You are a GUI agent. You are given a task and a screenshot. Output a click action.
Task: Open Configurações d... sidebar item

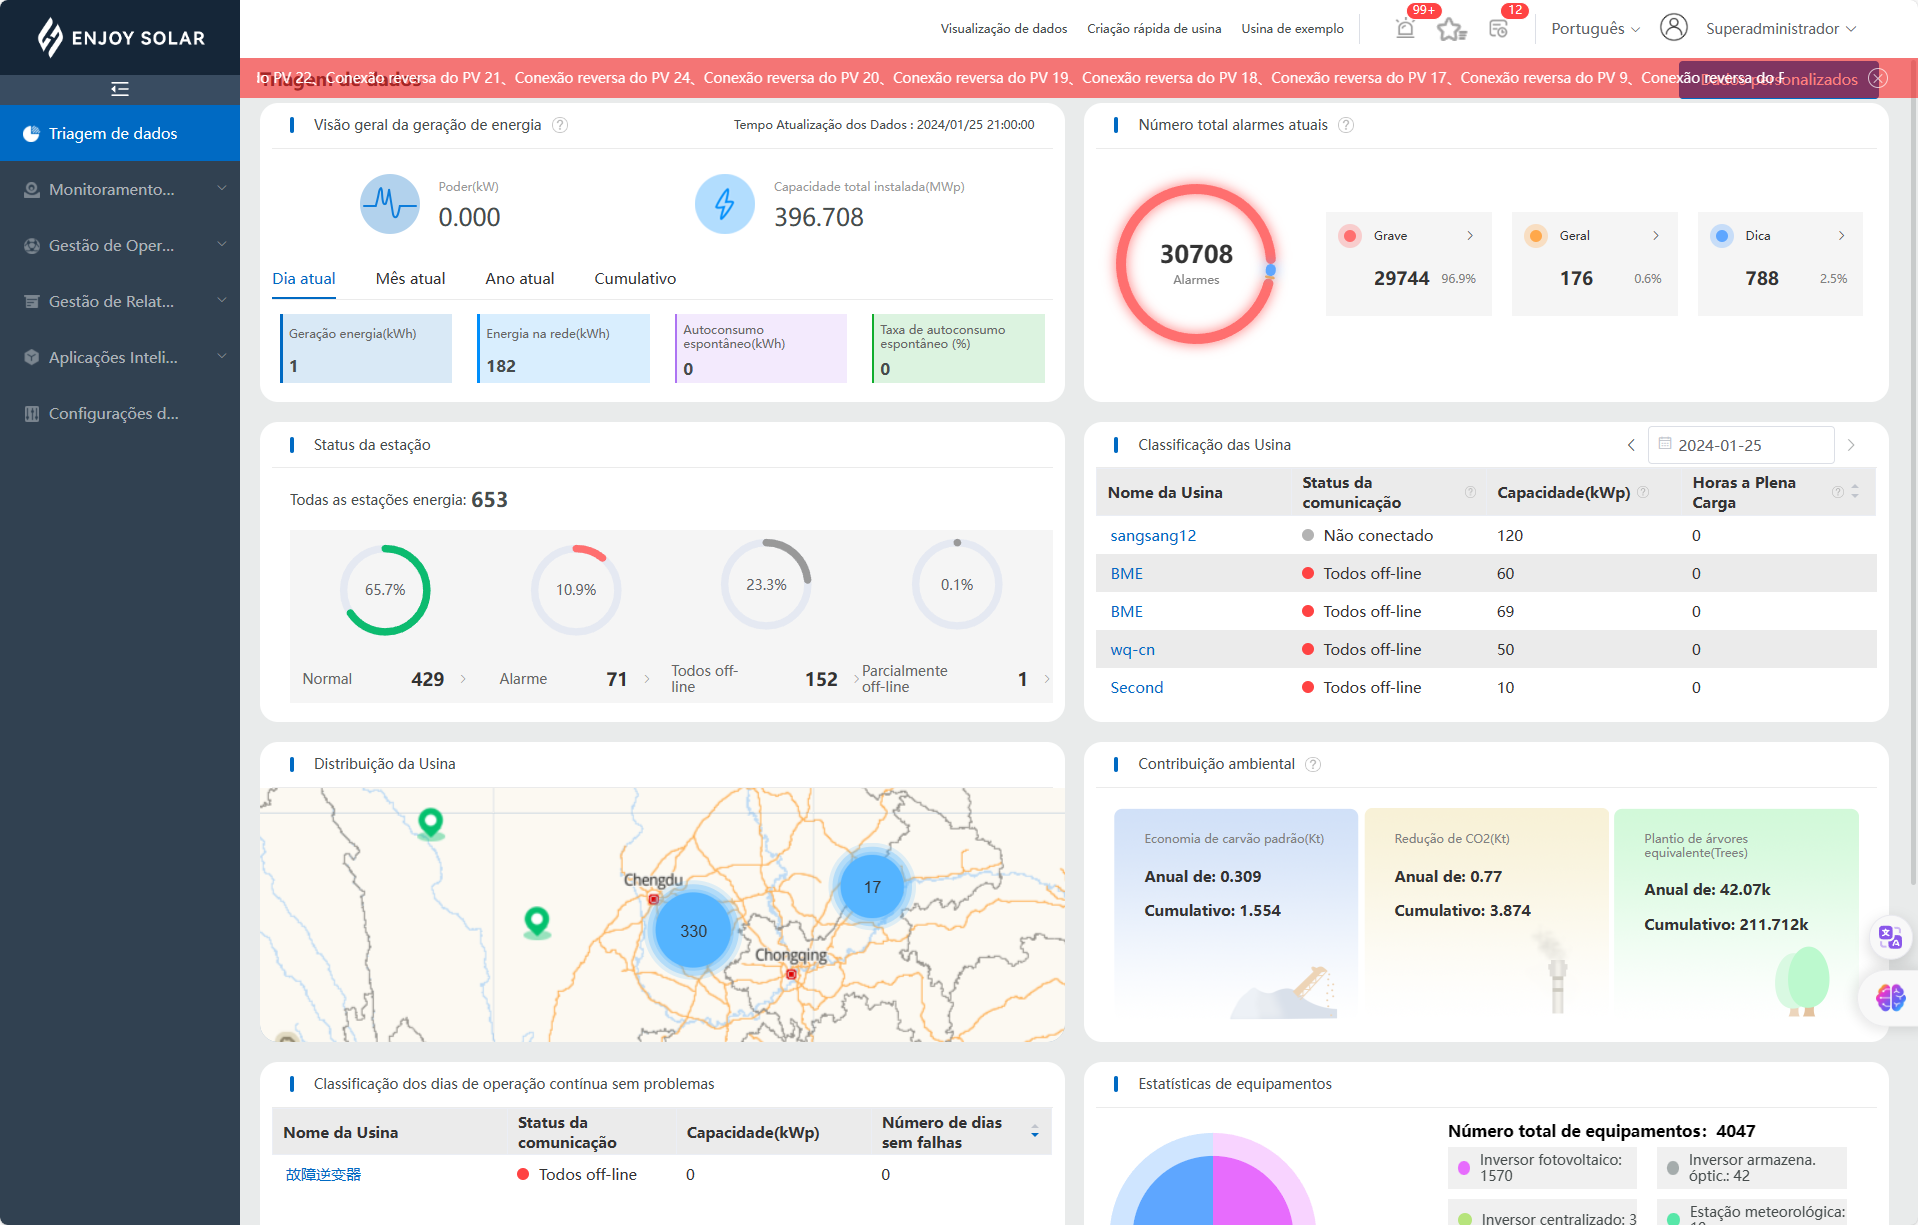point(120,413)
